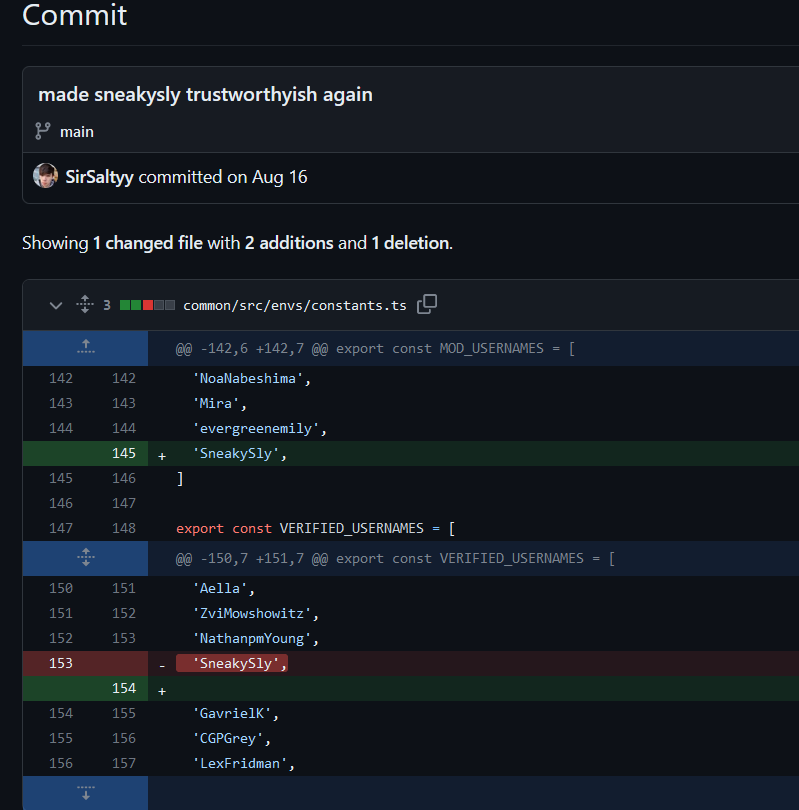This screenshot has width=799, height=810.
Task: Click the commit title text
Action: point(206,95)
